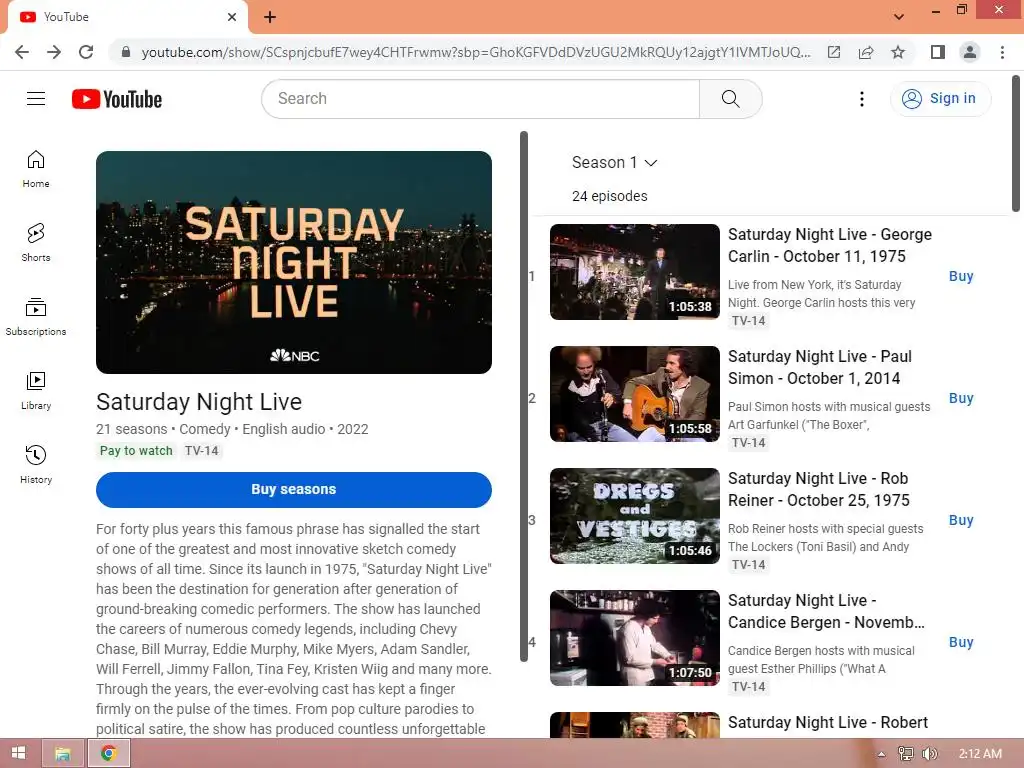Viewport: 1024px width, 768px height.
Task: Reload the page
Action: (86, 52)
